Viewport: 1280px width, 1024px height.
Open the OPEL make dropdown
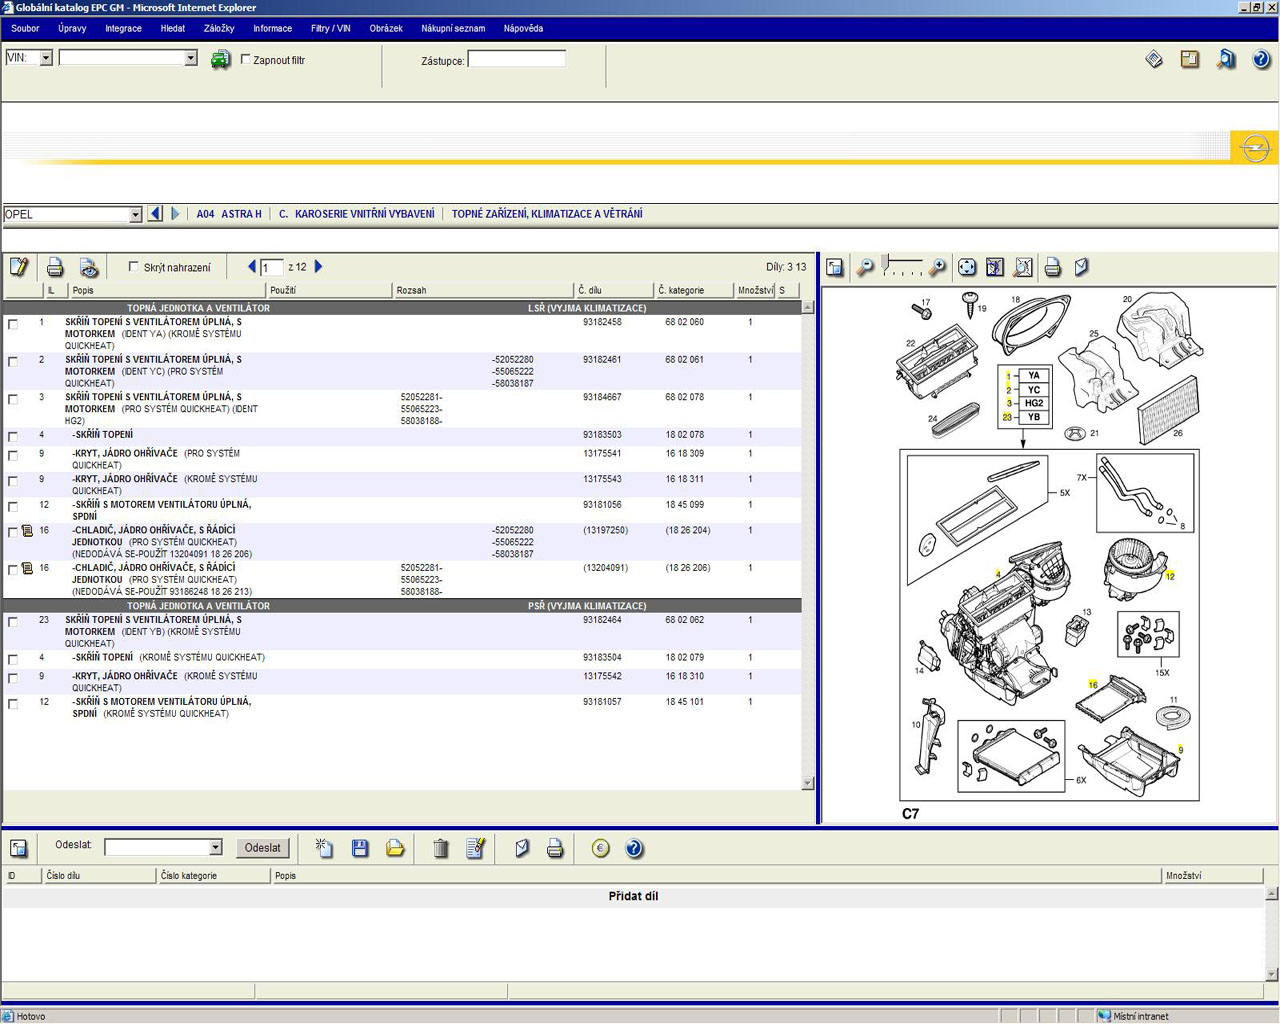click(135, 215)
